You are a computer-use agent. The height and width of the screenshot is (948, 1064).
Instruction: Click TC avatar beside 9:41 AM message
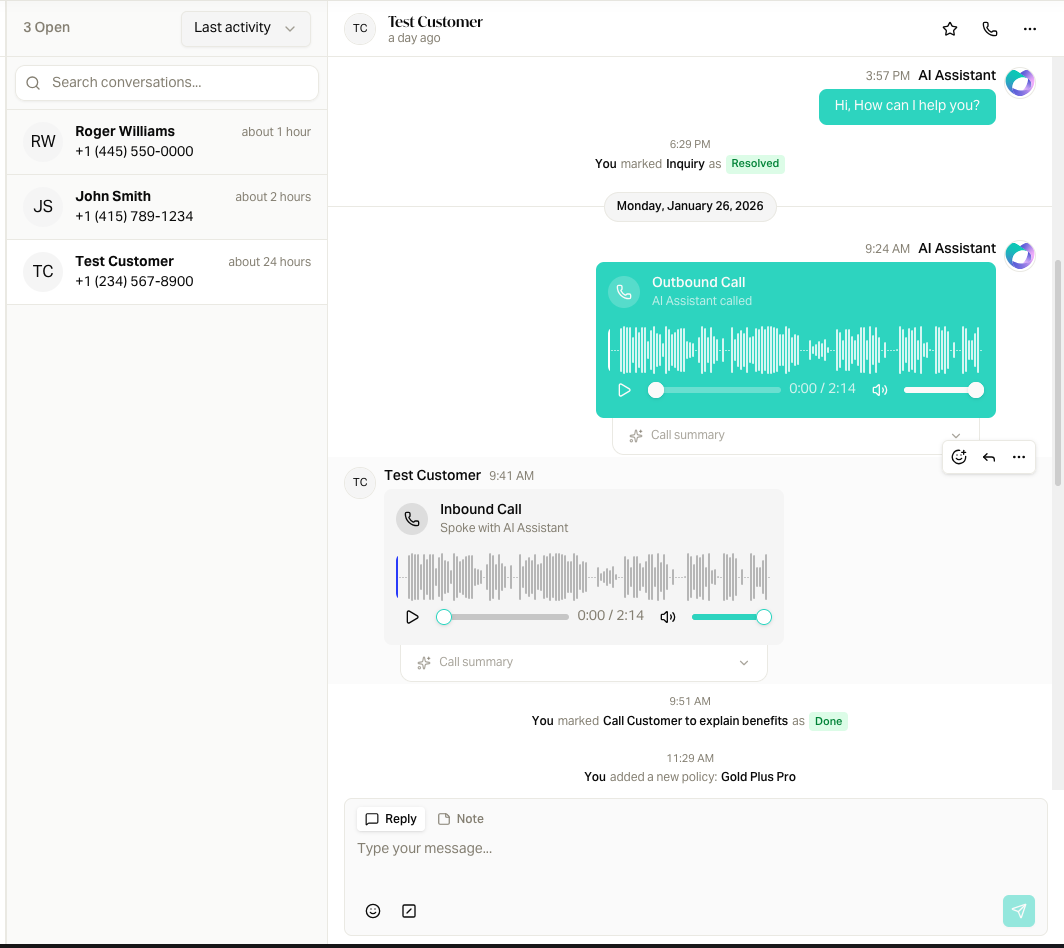360,482
